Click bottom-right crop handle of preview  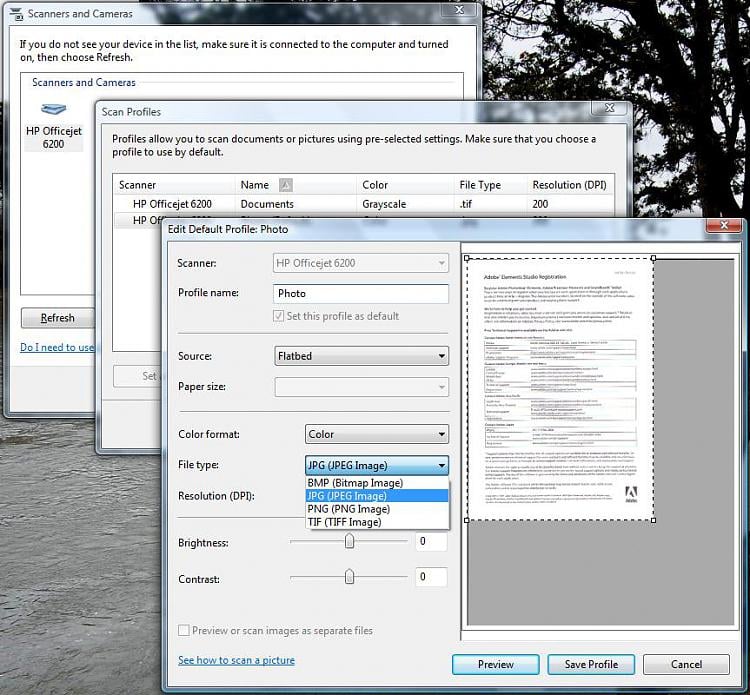[x=654, y=520]
